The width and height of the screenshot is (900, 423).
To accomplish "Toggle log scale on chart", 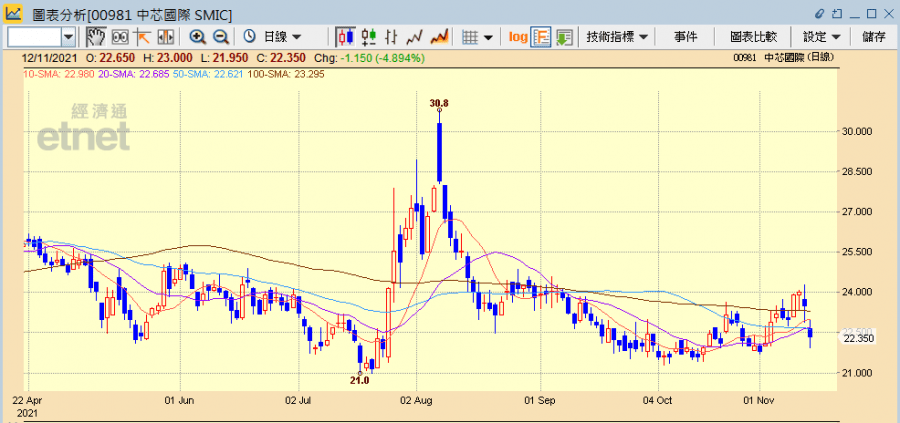I will (x=517, y=37).
